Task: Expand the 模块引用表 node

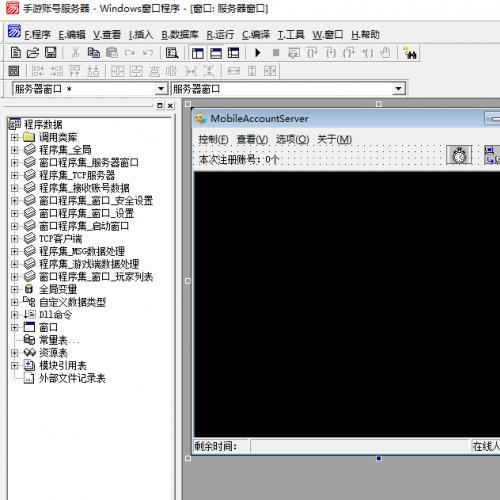Action: [x=14, y=365]
